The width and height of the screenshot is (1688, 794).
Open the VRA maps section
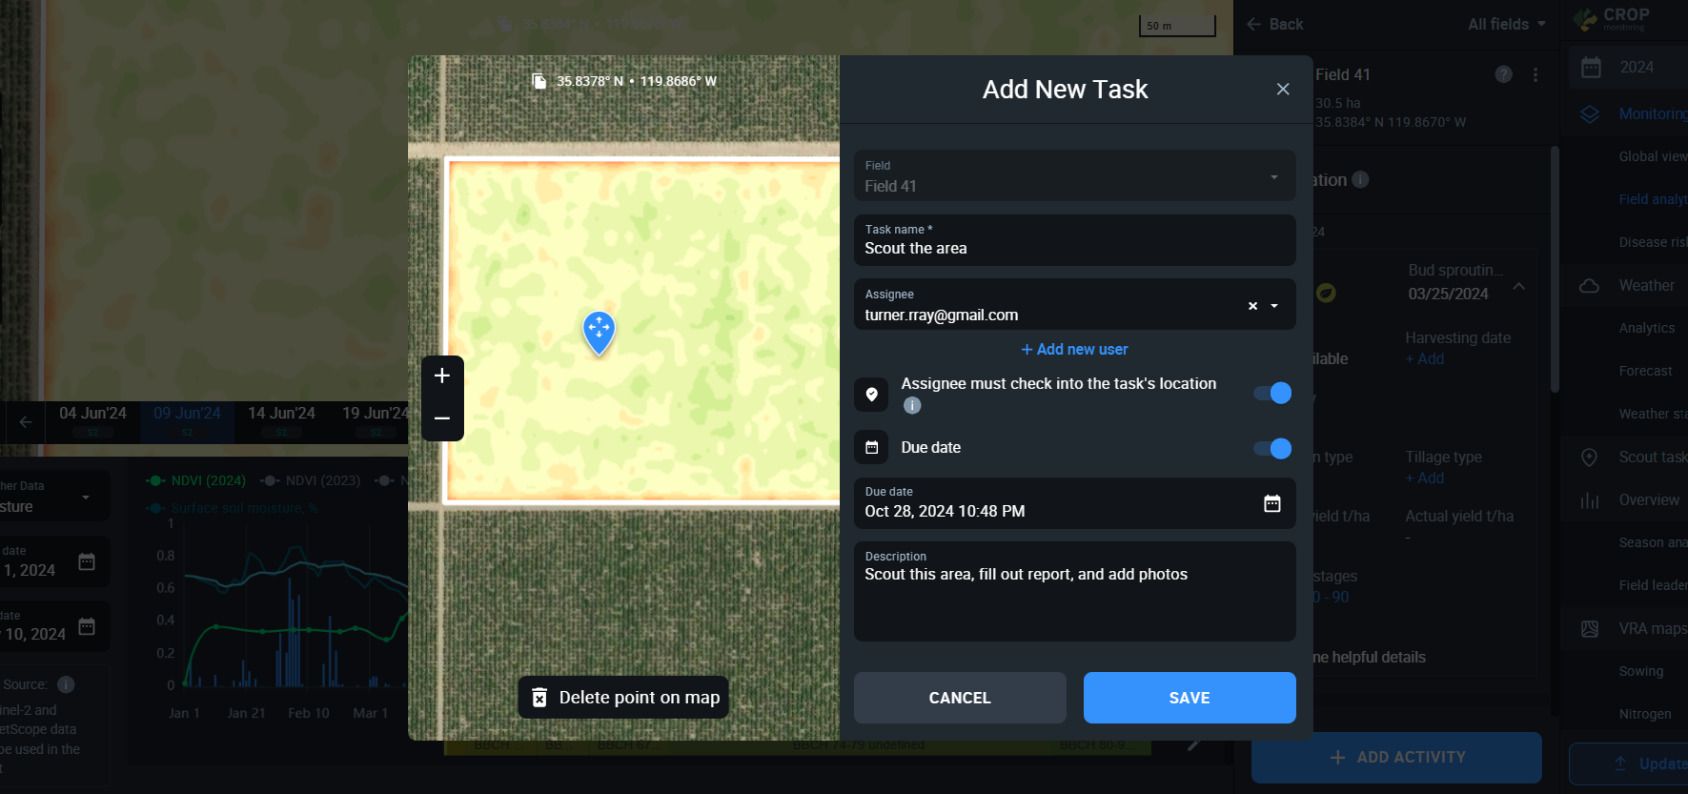click(x=1652, y=629)
